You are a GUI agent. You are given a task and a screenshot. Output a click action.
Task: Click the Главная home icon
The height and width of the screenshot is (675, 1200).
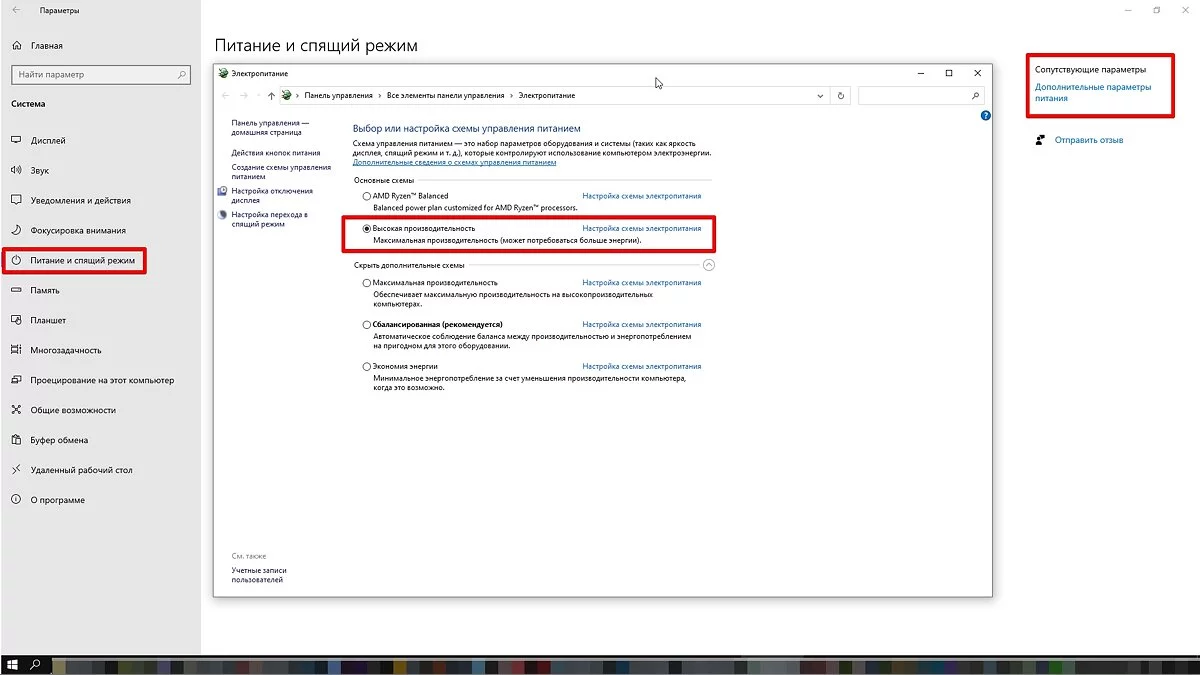pos(17,46)
